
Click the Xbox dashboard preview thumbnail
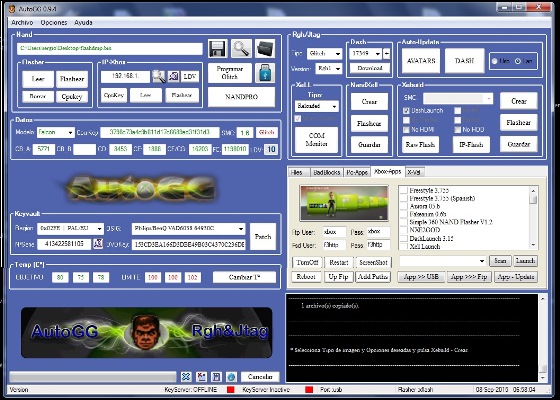coord(344,203)
